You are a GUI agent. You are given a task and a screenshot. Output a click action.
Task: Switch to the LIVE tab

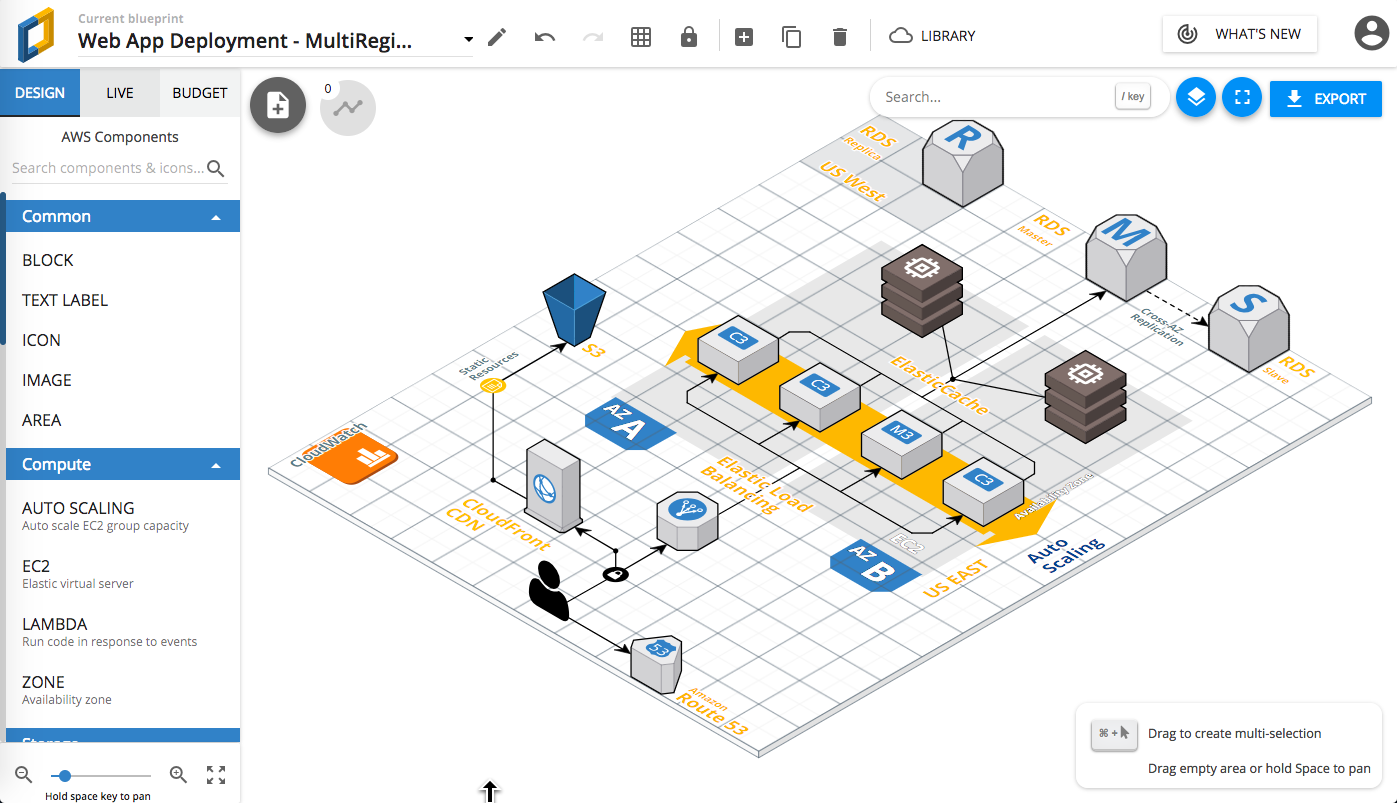[120, 93]
